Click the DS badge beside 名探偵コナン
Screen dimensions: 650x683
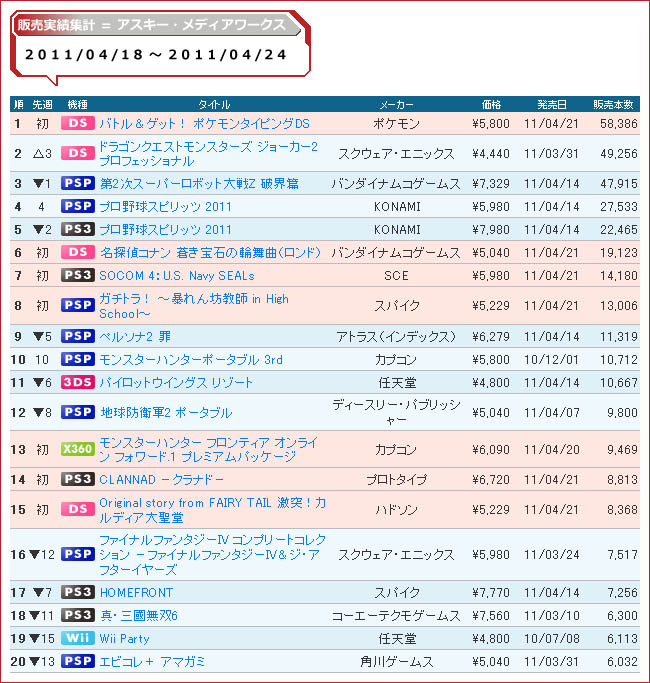click(78, 253)
